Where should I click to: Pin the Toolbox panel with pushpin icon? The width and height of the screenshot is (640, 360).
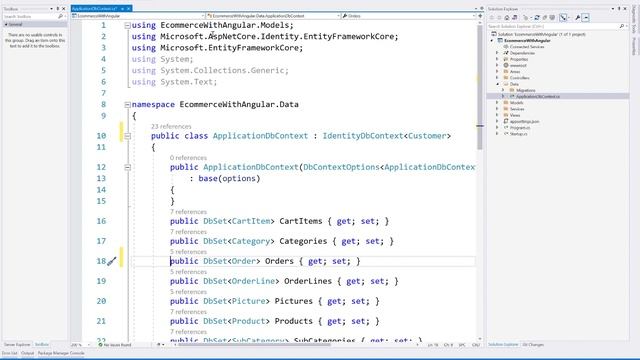pos(58,9)
